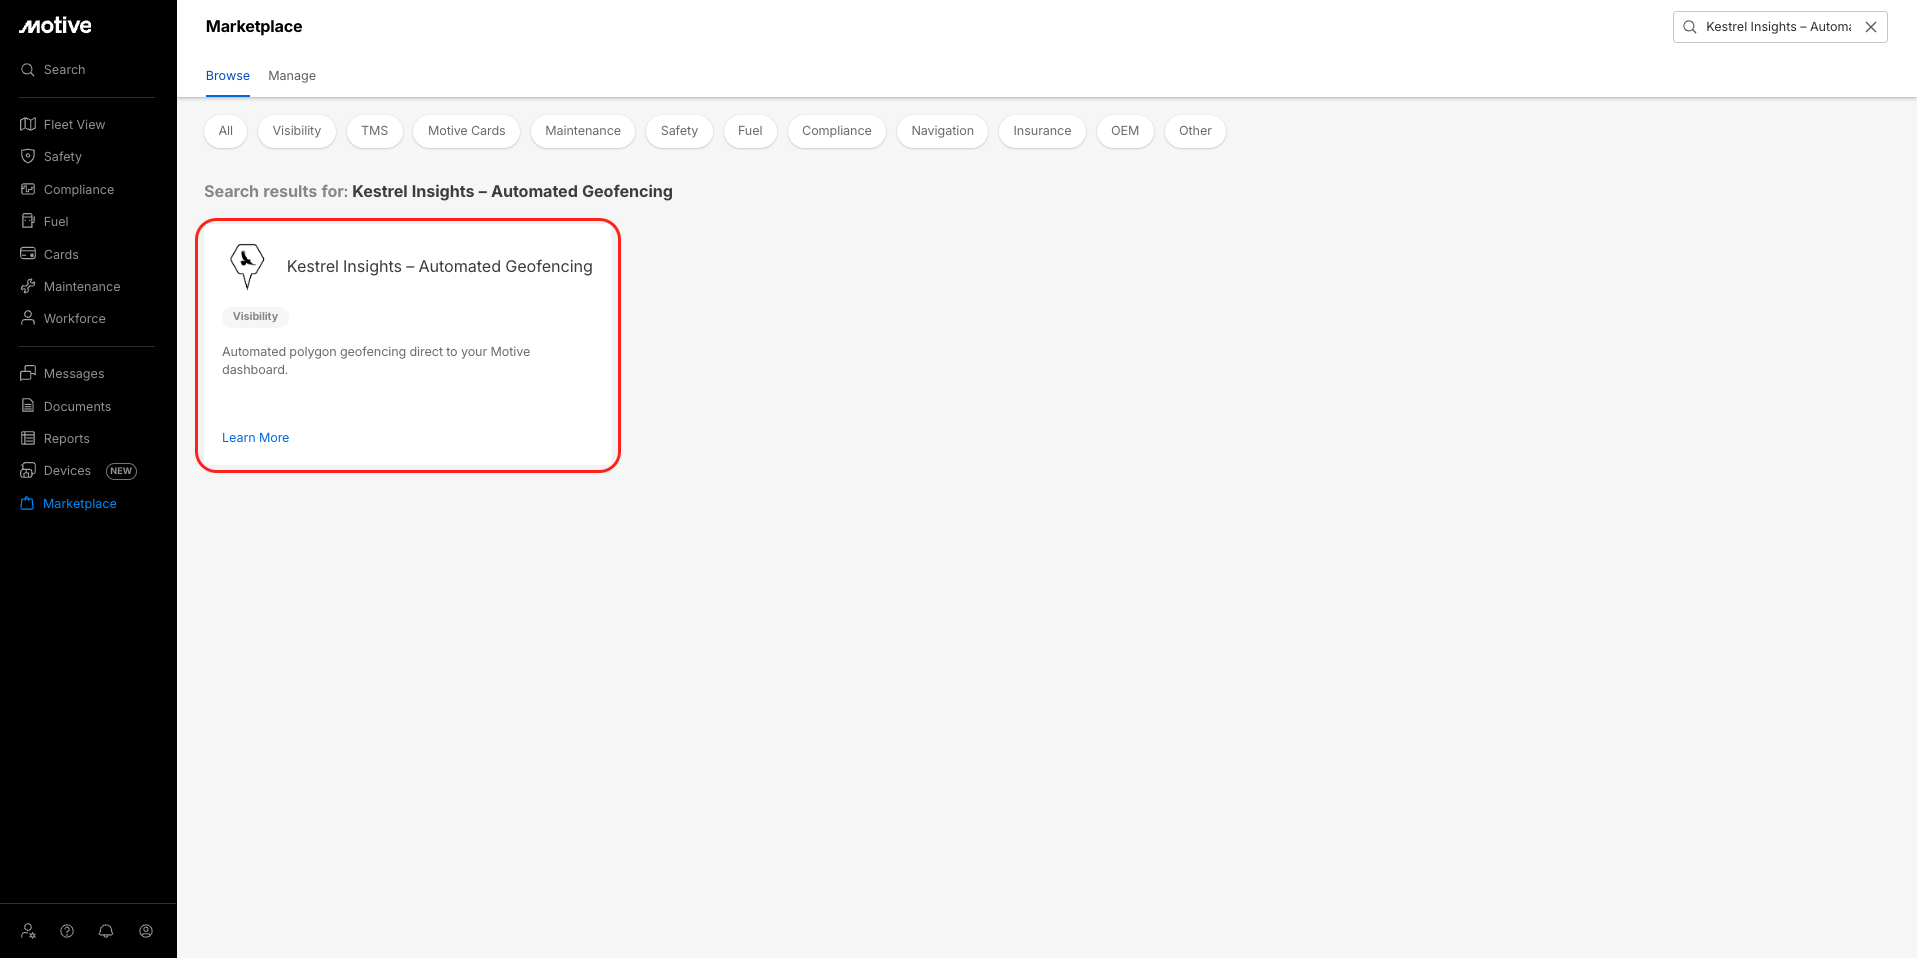Open Fleet View map icon
The image size is (1917, 958).
point(28,124)
